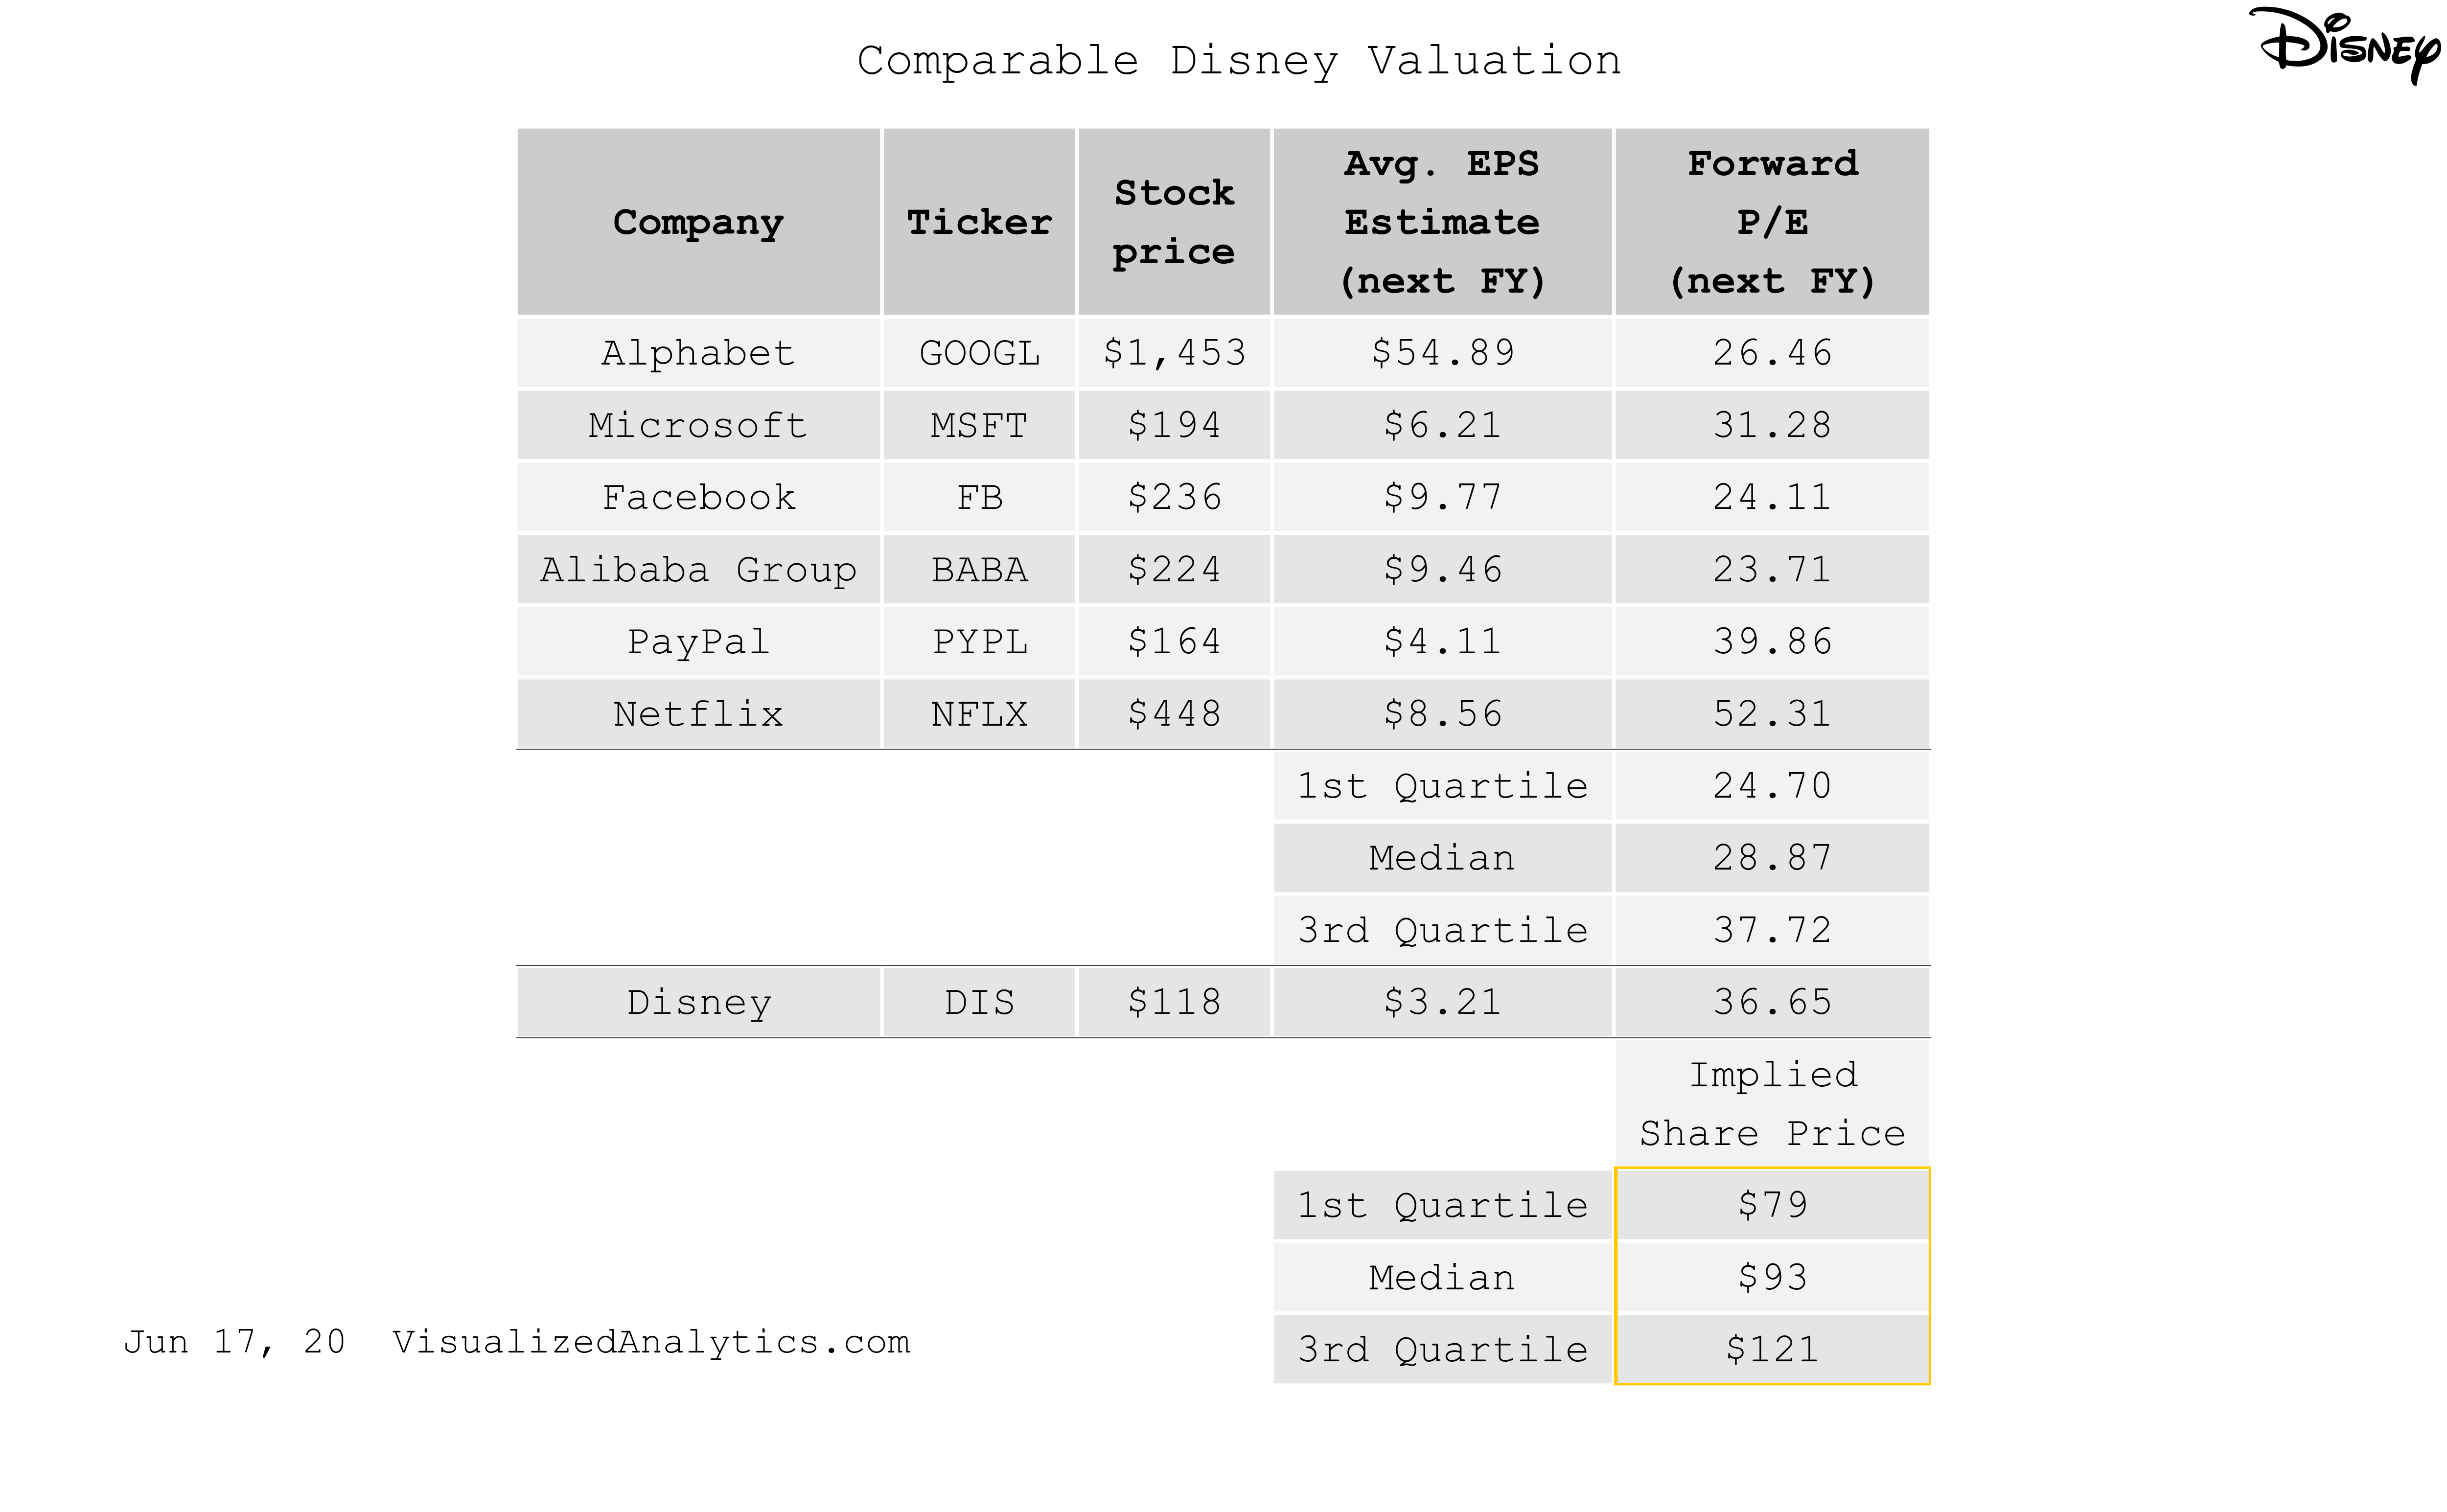Click PayPal's 39.86 forward P/E cell
Viewport: 2447px width, 1512px height.
point(1772,642)
